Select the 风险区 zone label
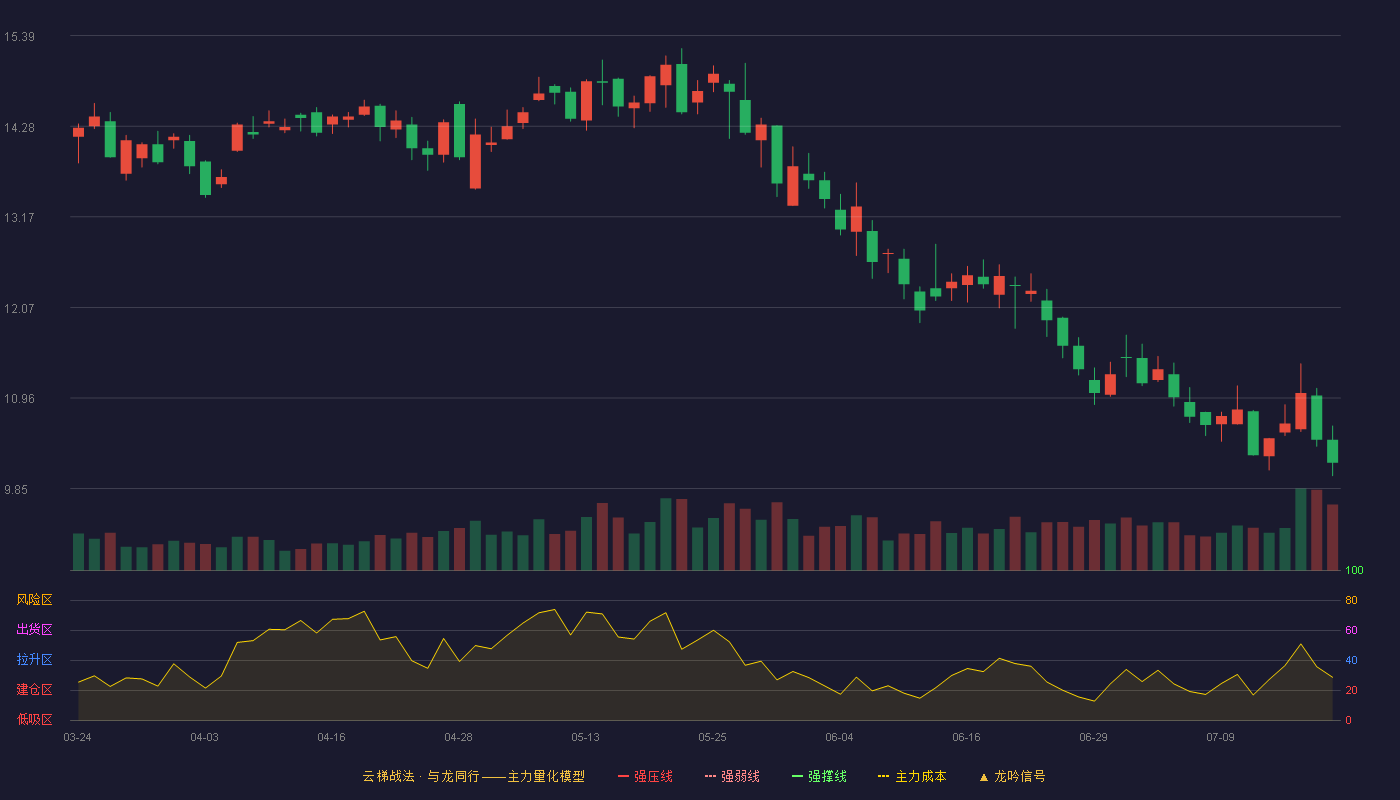This screenshot has width=1400, height=800. pos(34,600)
